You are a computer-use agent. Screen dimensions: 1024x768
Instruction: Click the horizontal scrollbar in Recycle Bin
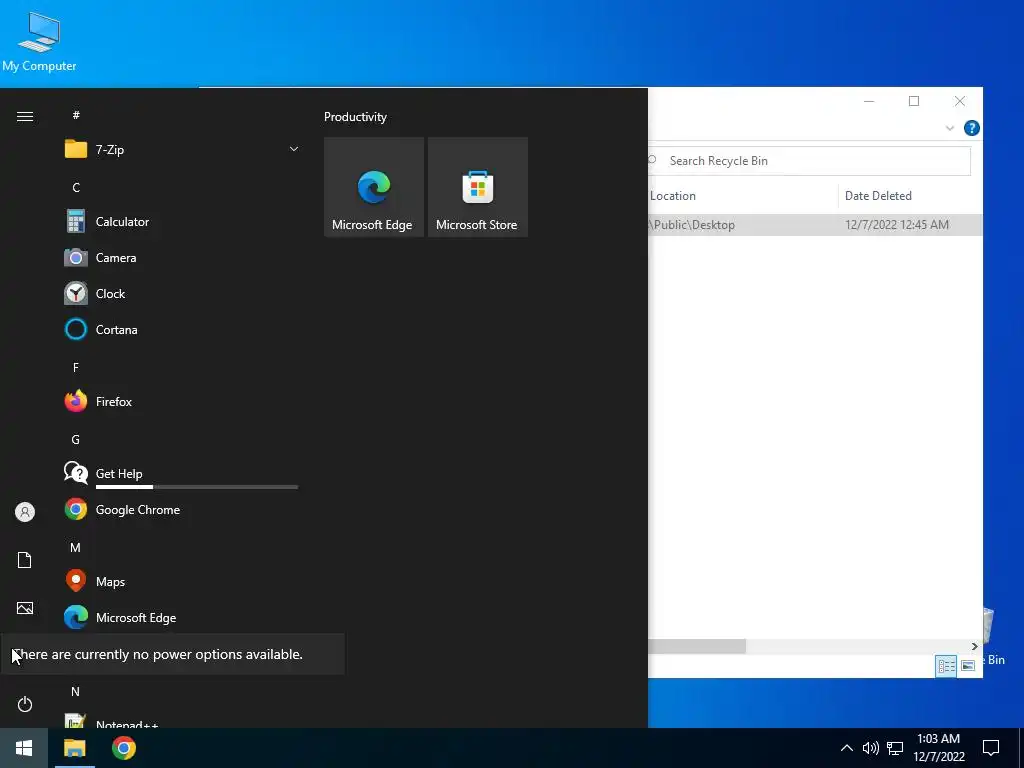pyautogui.click(x=697, y=646)
